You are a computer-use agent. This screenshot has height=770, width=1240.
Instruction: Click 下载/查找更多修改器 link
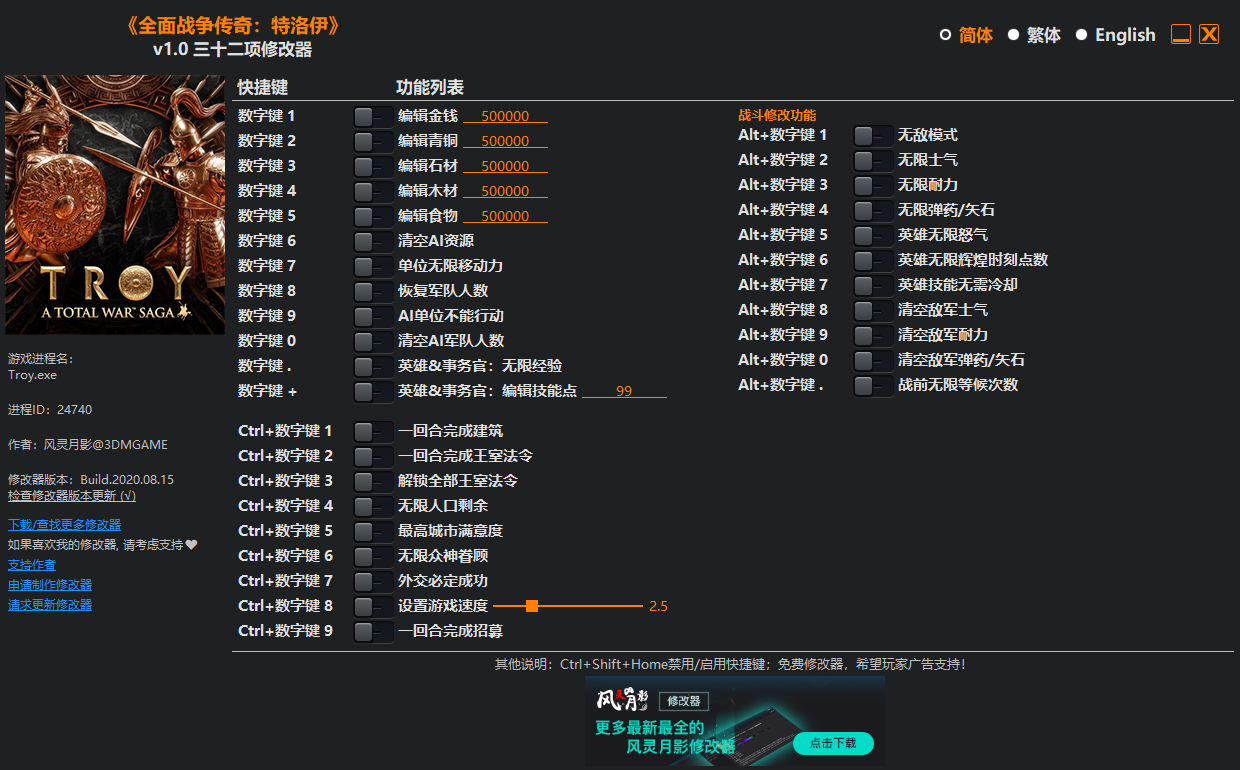point(63,523)
